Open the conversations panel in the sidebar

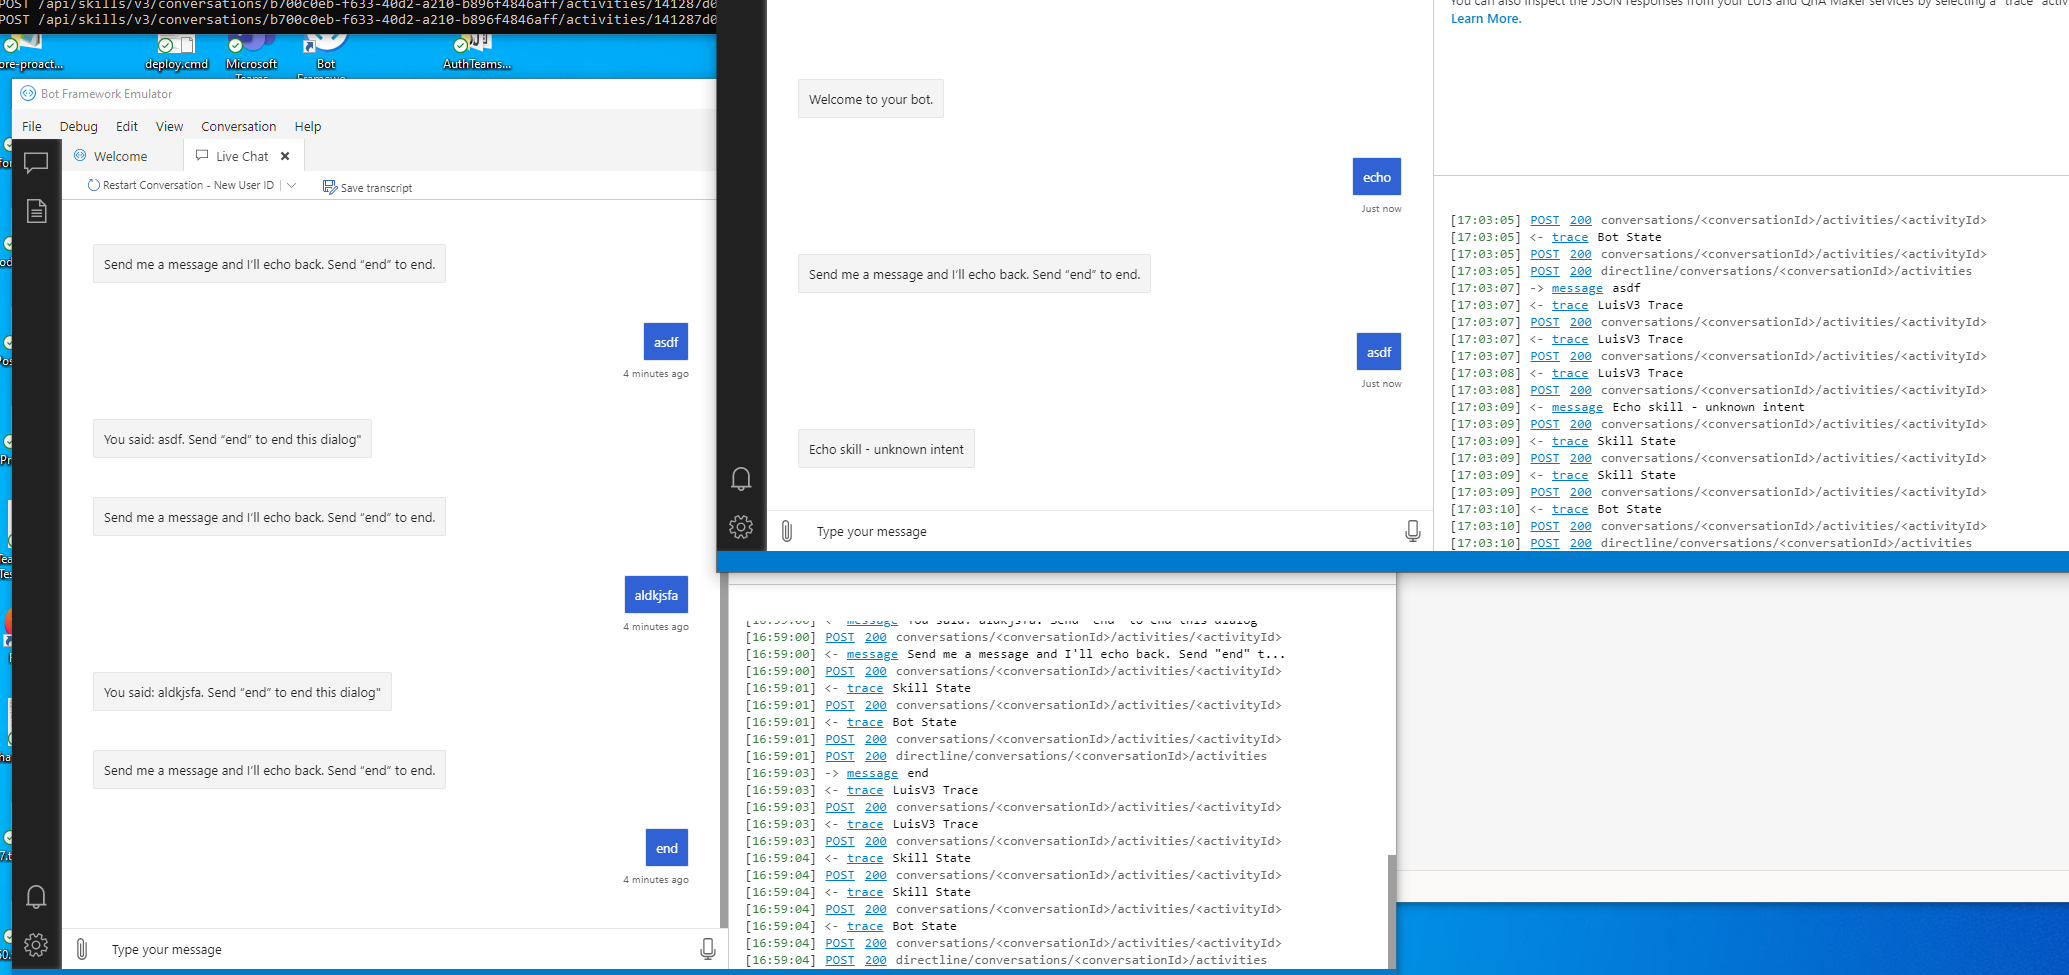37,162
